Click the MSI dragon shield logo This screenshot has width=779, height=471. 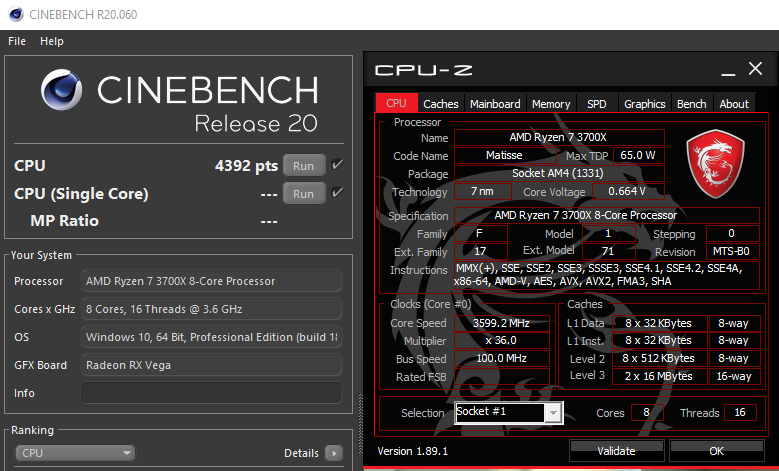[x=715, y=163]
